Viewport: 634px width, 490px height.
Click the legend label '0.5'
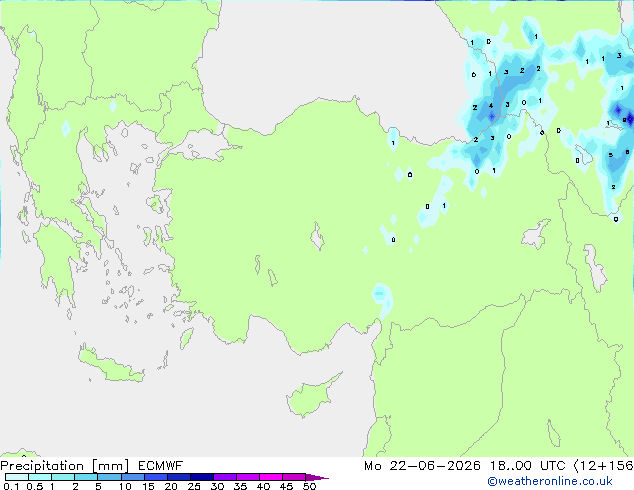35,486
